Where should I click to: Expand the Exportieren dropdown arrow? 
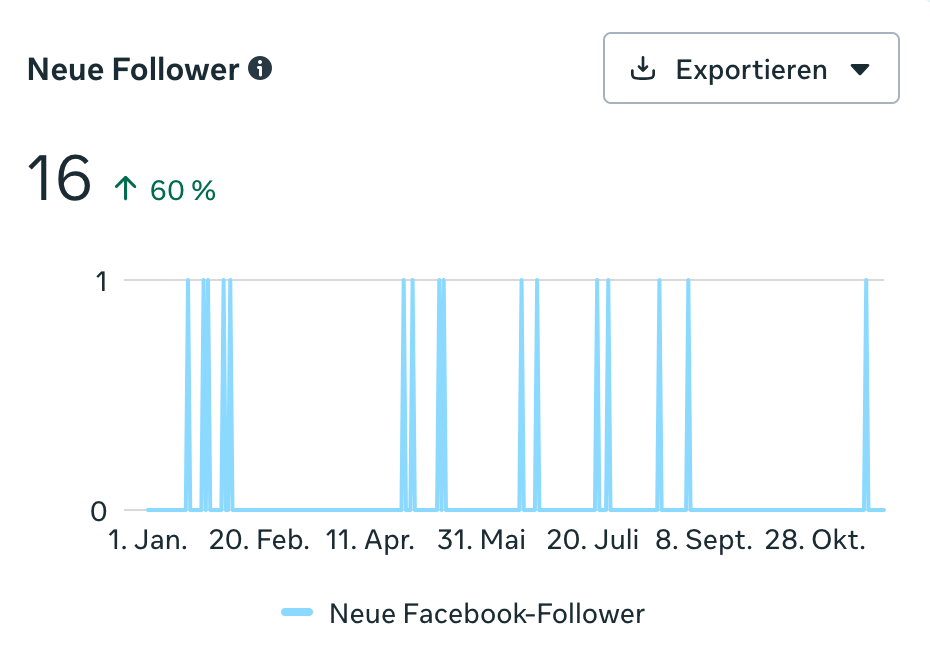coord(859,70)
